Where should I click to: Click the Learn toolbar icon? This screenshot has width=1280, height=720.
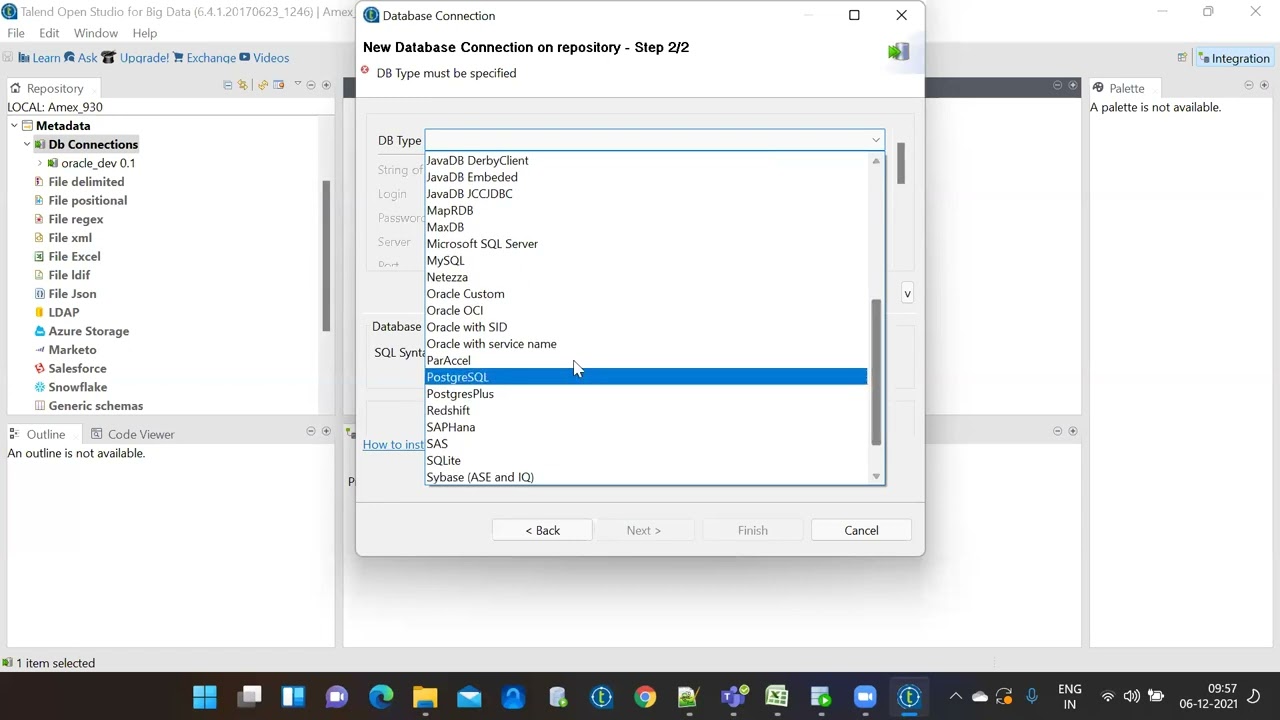pos(23,58)
